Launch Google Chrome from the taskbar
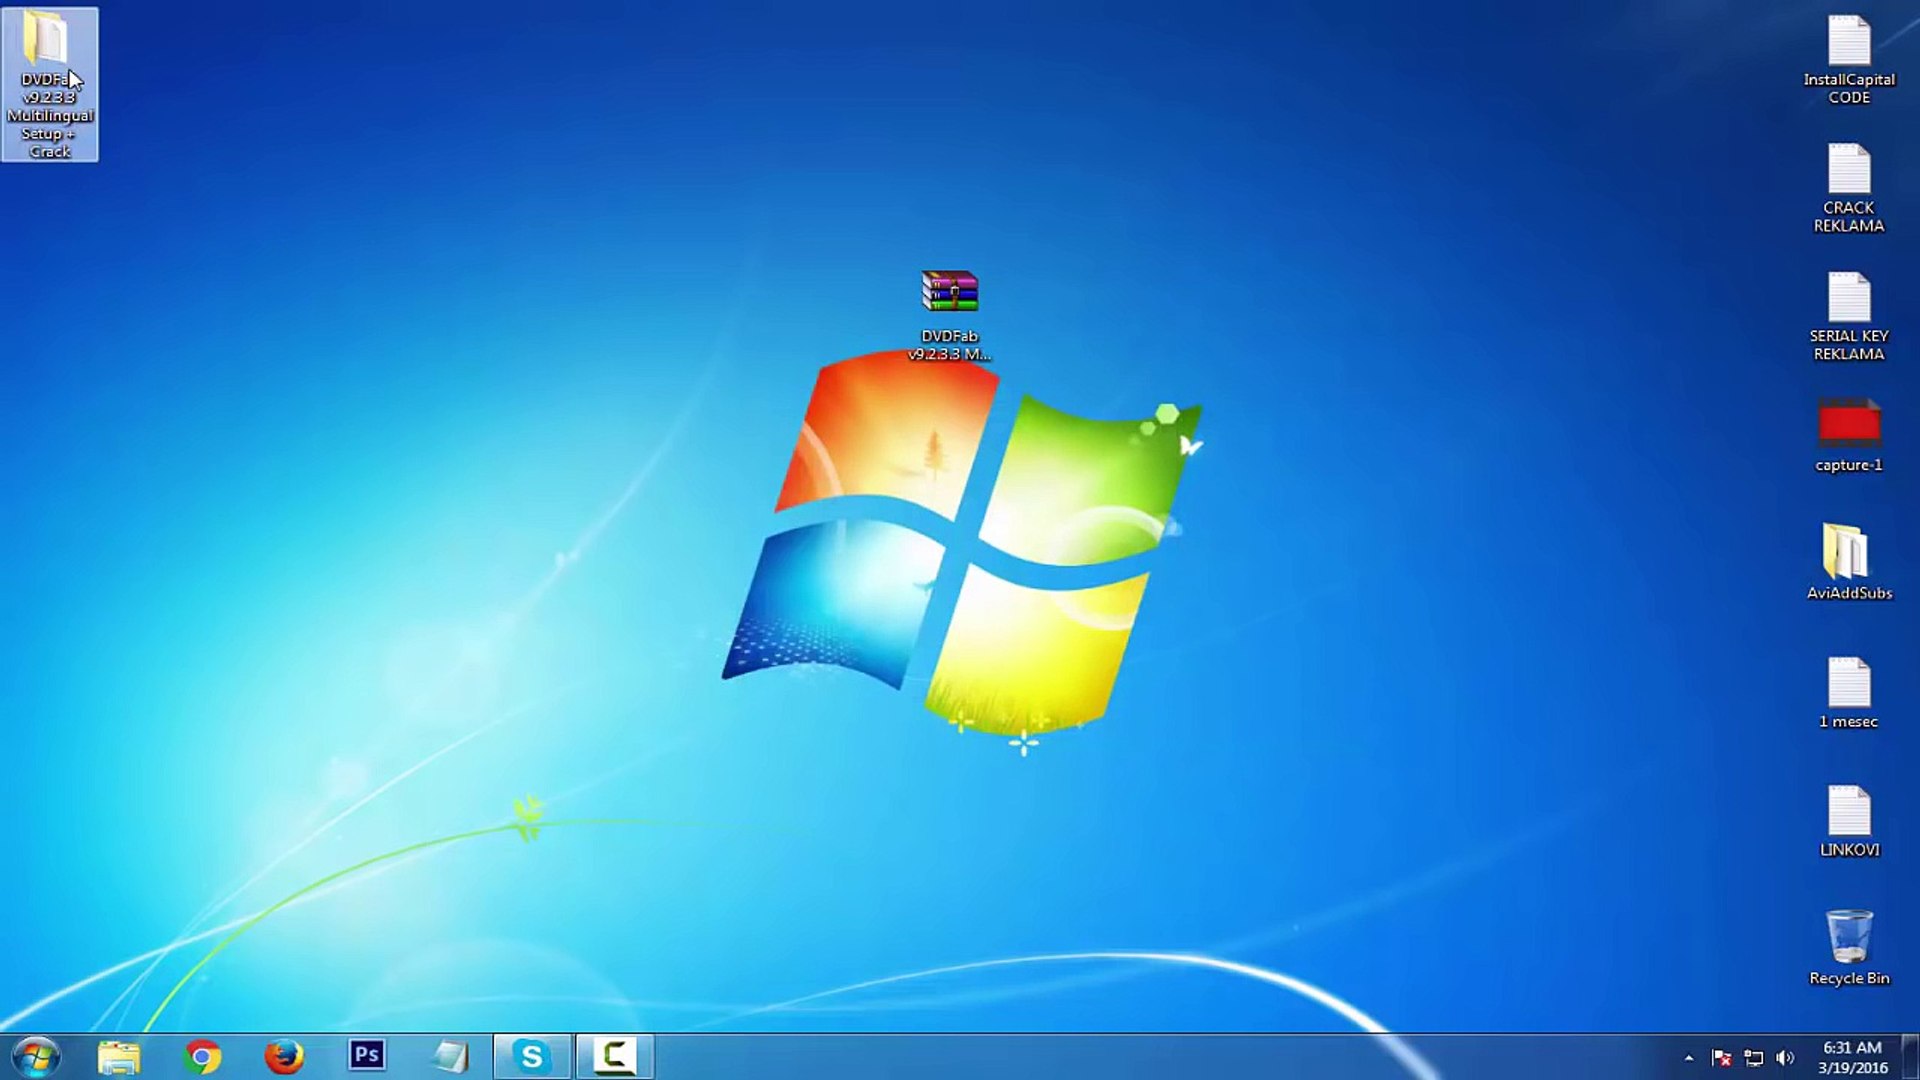 202,1056
